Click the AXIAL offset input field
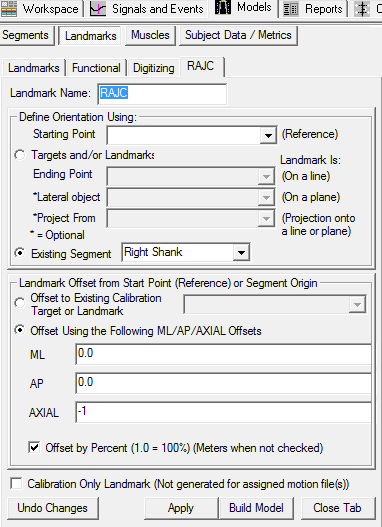This screenshot has width=382, height=527. click(x=224, y=412)
